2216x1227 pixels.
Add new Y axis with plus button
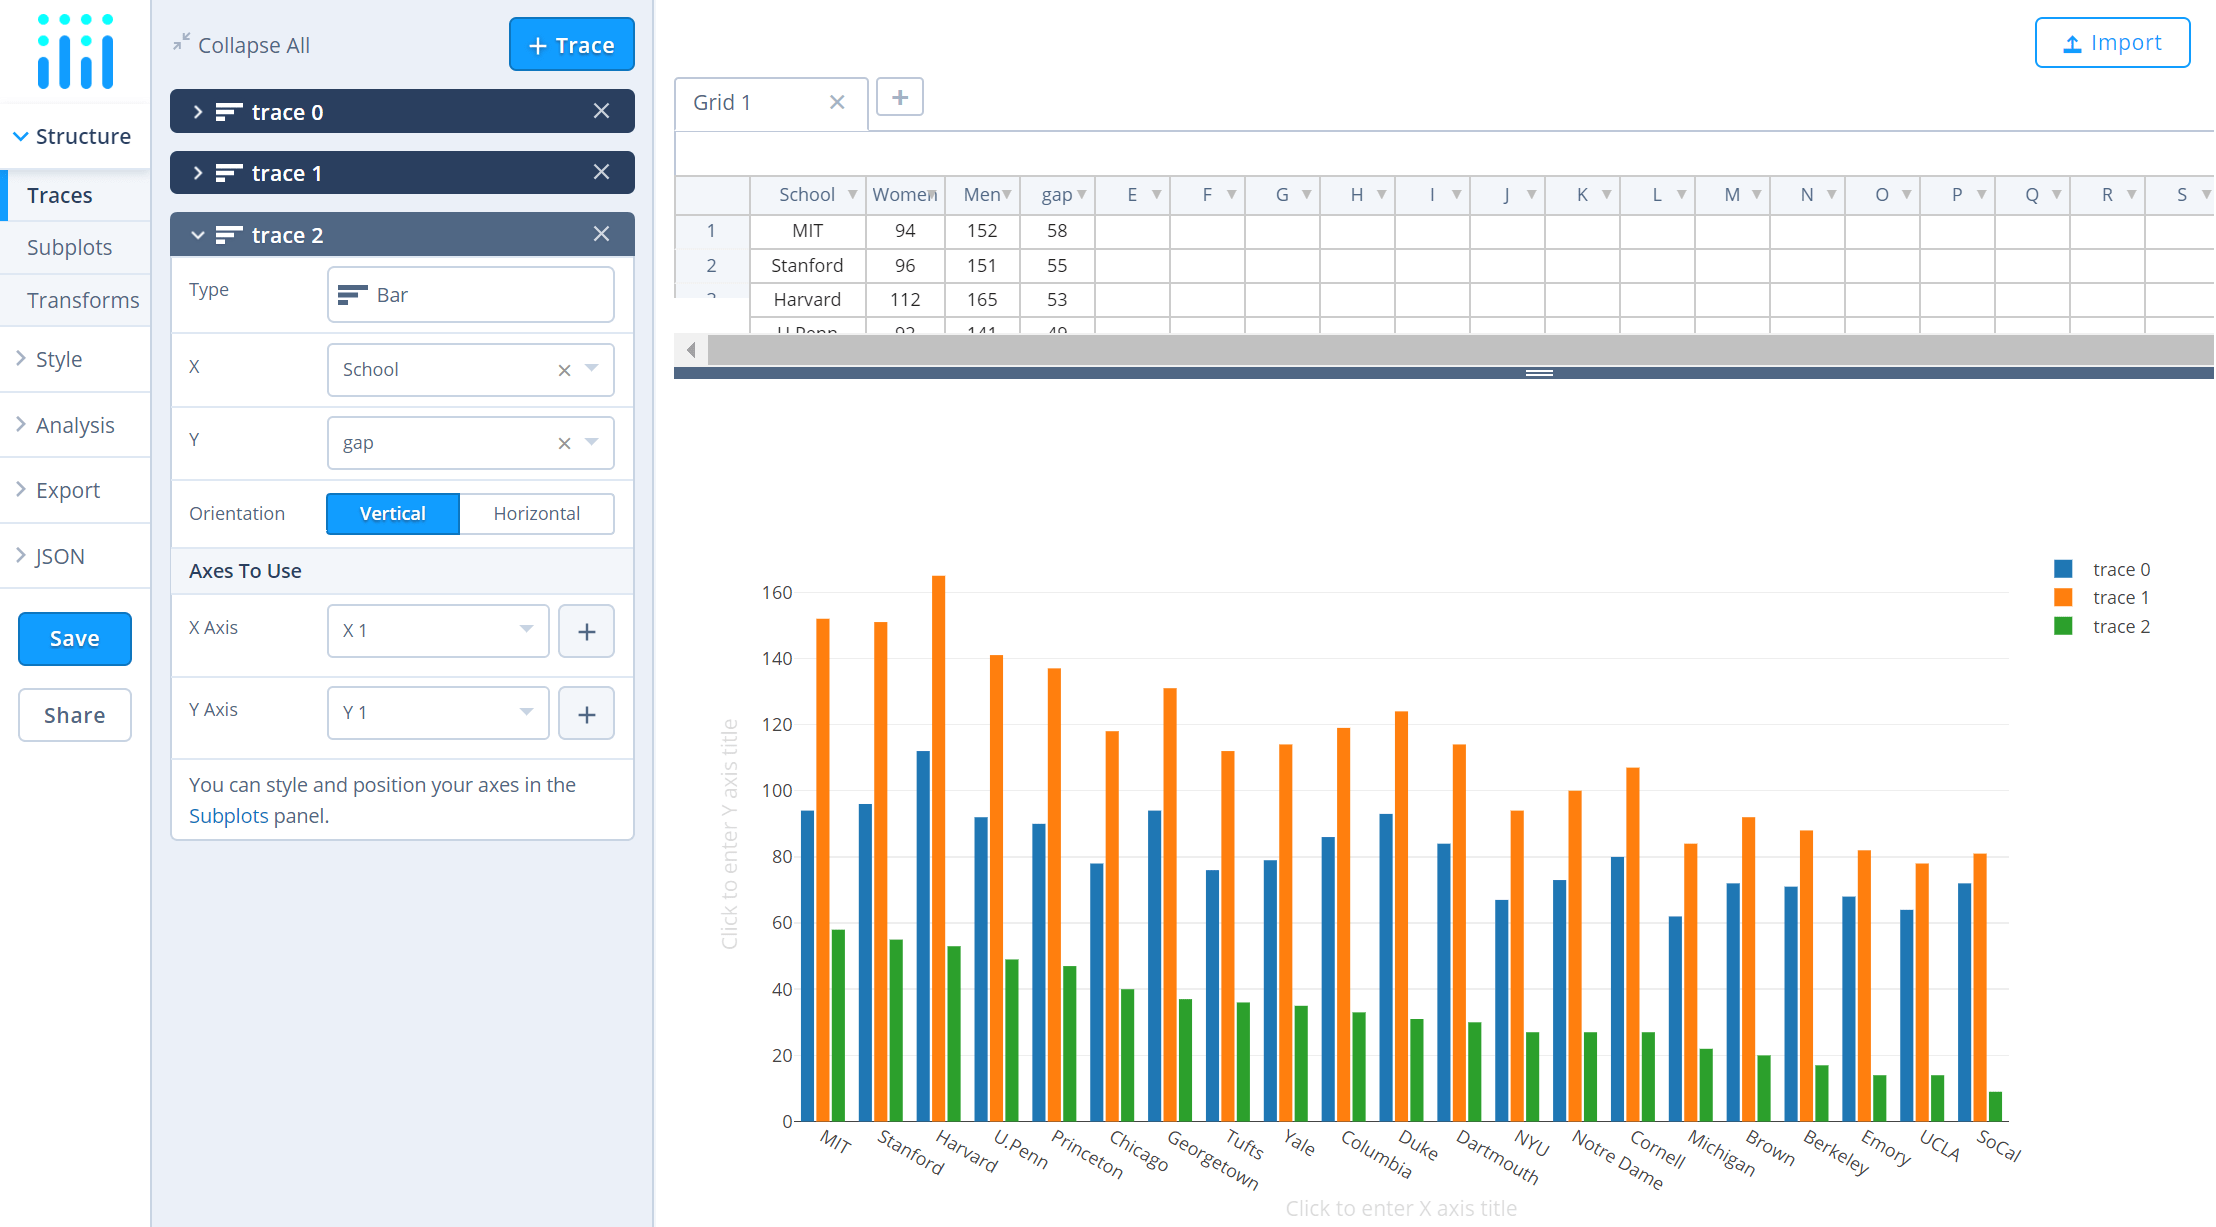pyautogui.click(x=586, y=714)
